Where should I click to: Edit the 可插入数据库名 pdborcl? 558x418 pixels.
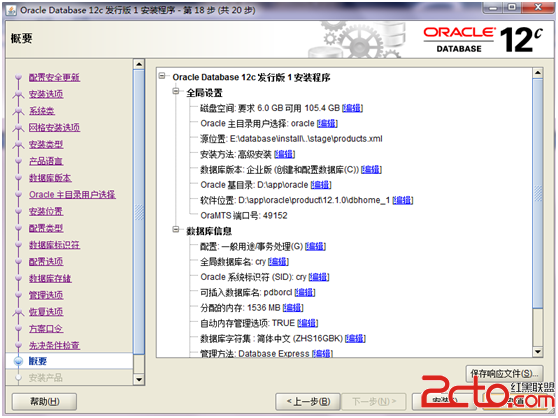point(305,292)
